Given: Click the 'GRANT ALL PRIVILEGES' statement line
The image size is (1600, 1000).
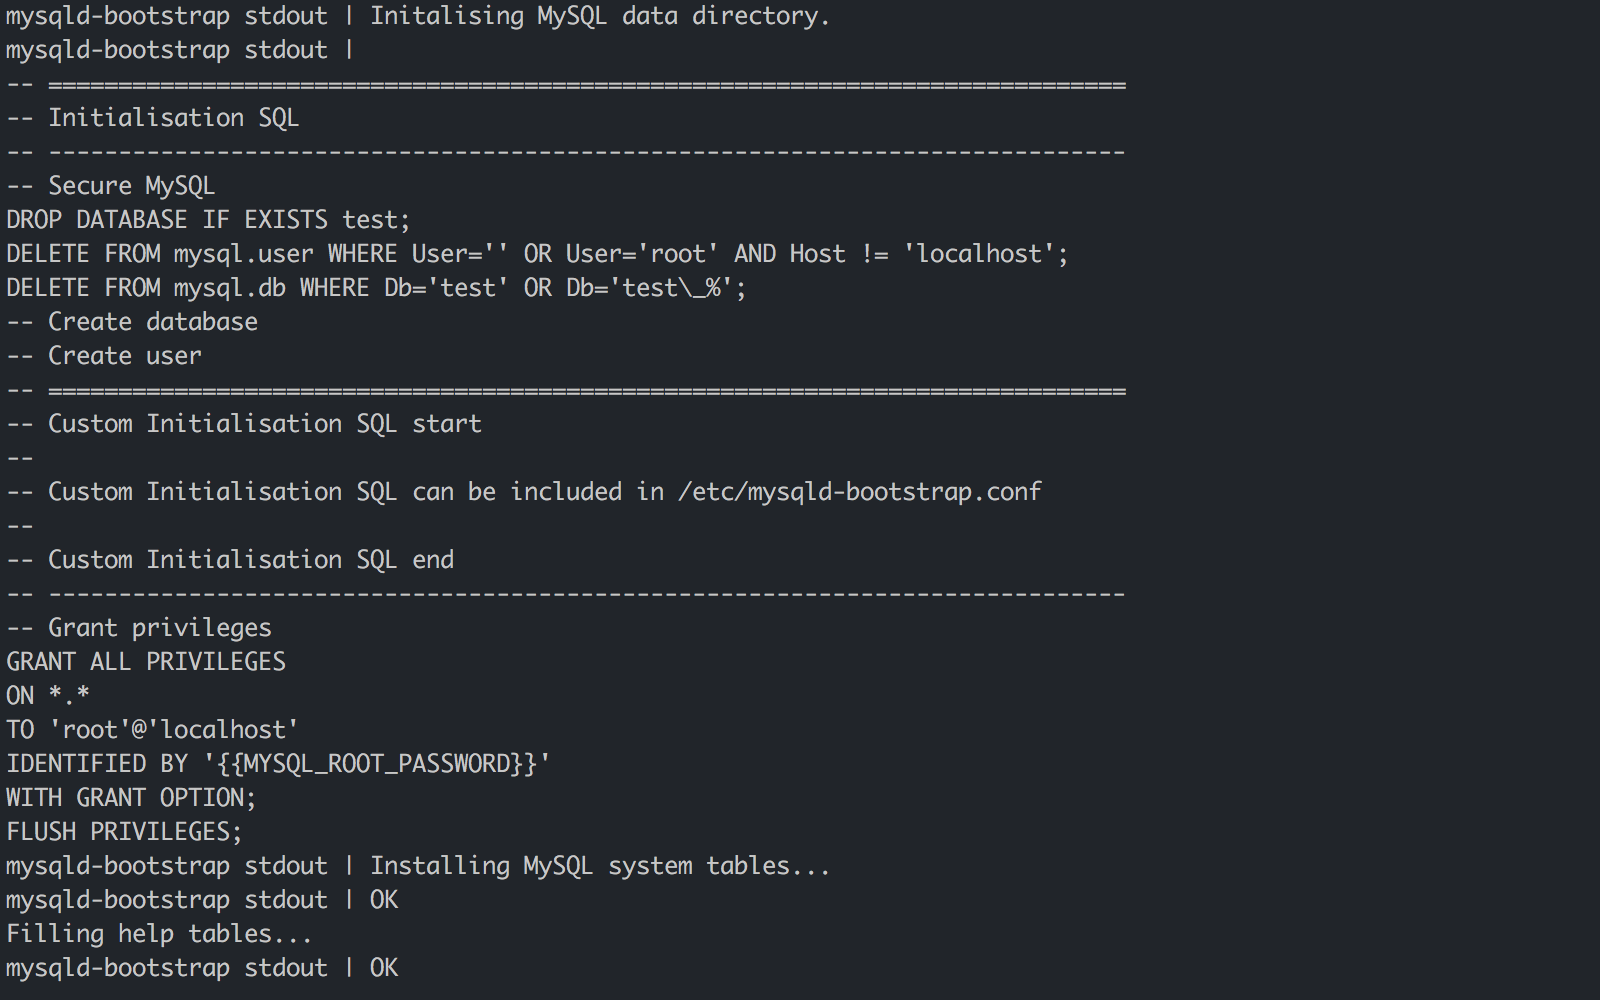Looking at the screenshot, I should pyautogui.click(x=146, y=662).
